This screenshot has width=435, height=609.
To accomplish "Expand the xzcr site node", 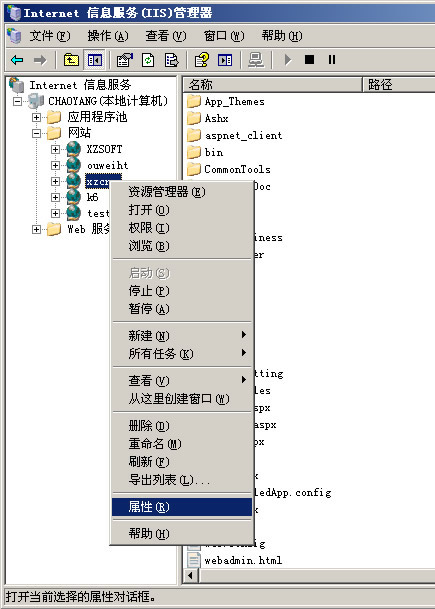I will (x=55, y=181).
